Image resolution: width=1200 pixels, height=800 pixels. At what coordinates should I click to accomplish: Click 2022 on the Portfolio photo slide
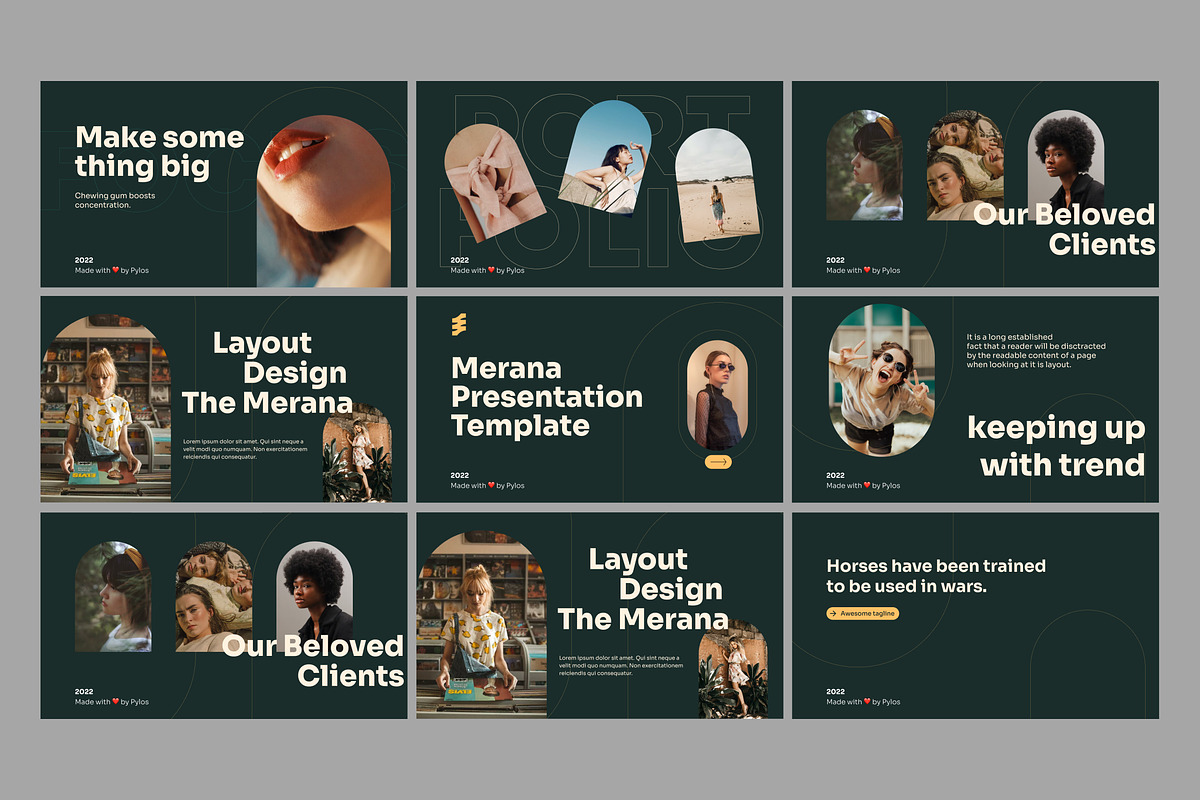tap(460, 260)
